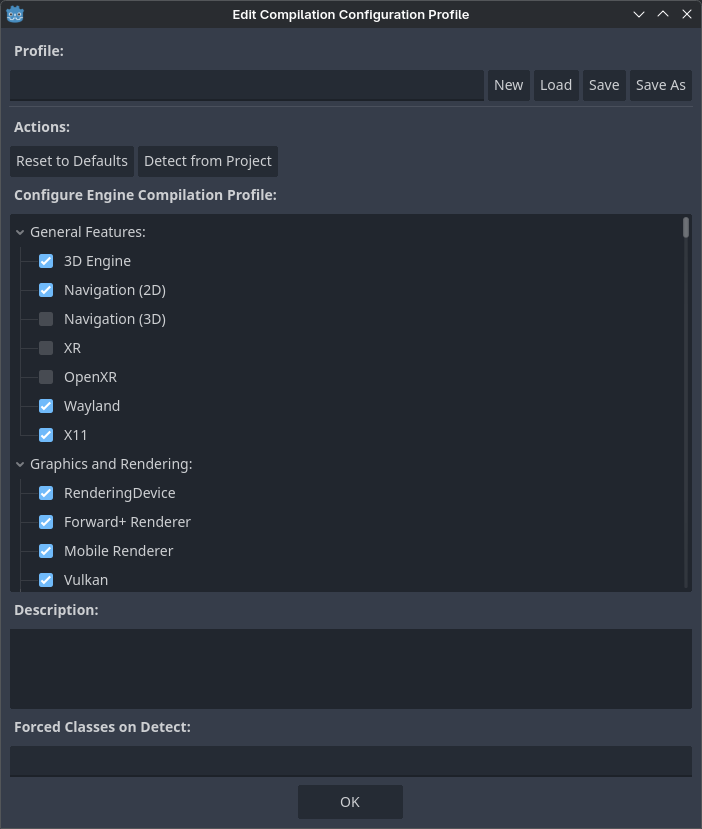Enable Navigation (3D)
Image resolution: width=702 pixels, height=829 pixels.
pyautogui.click(x=46, y=318)
